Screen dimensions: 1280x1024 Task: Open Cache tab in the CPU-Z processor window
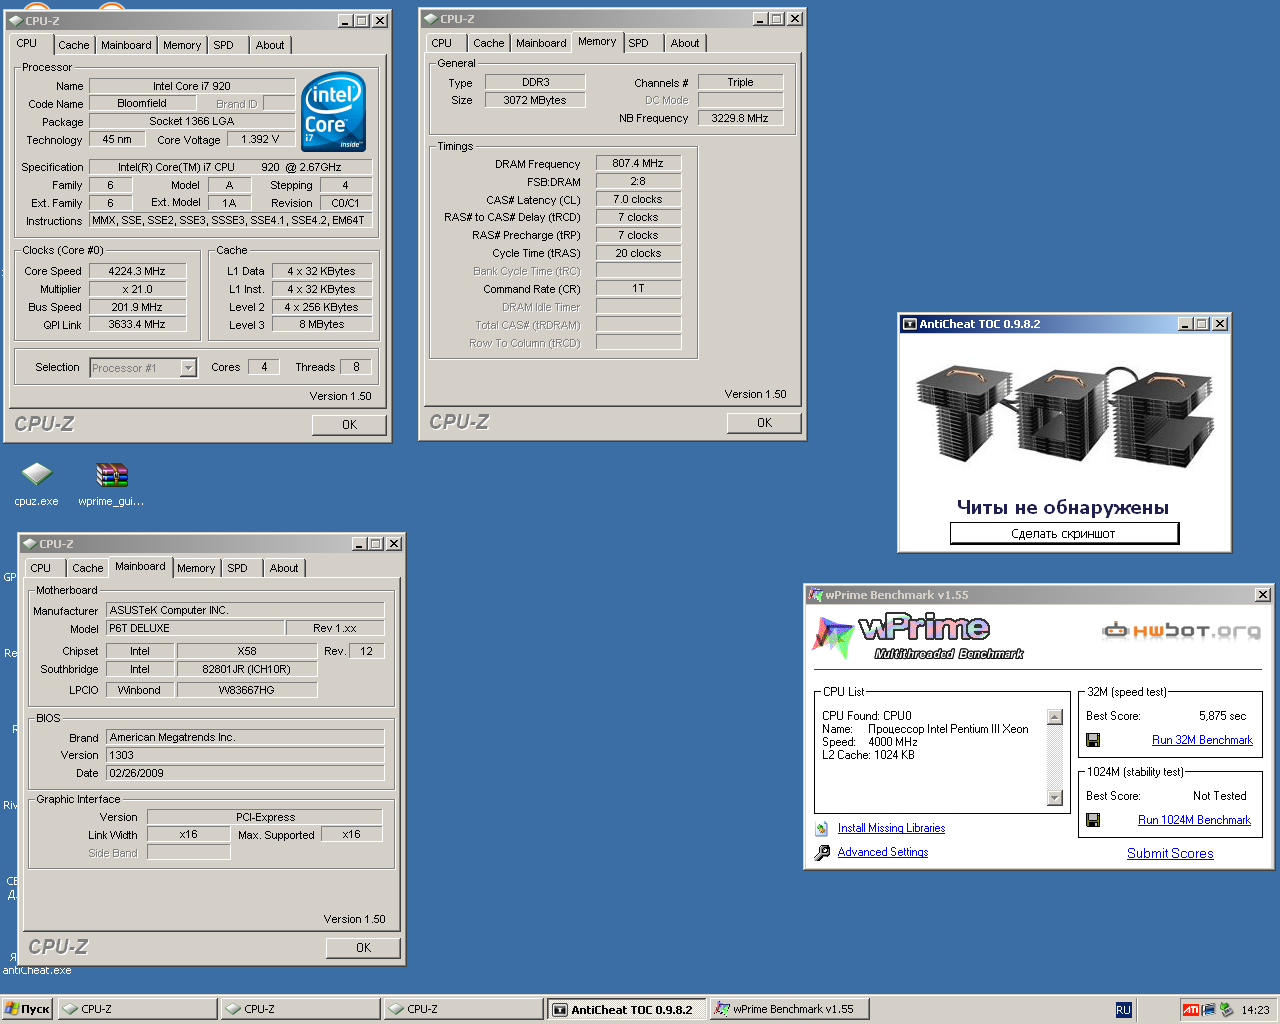(73, 45)
